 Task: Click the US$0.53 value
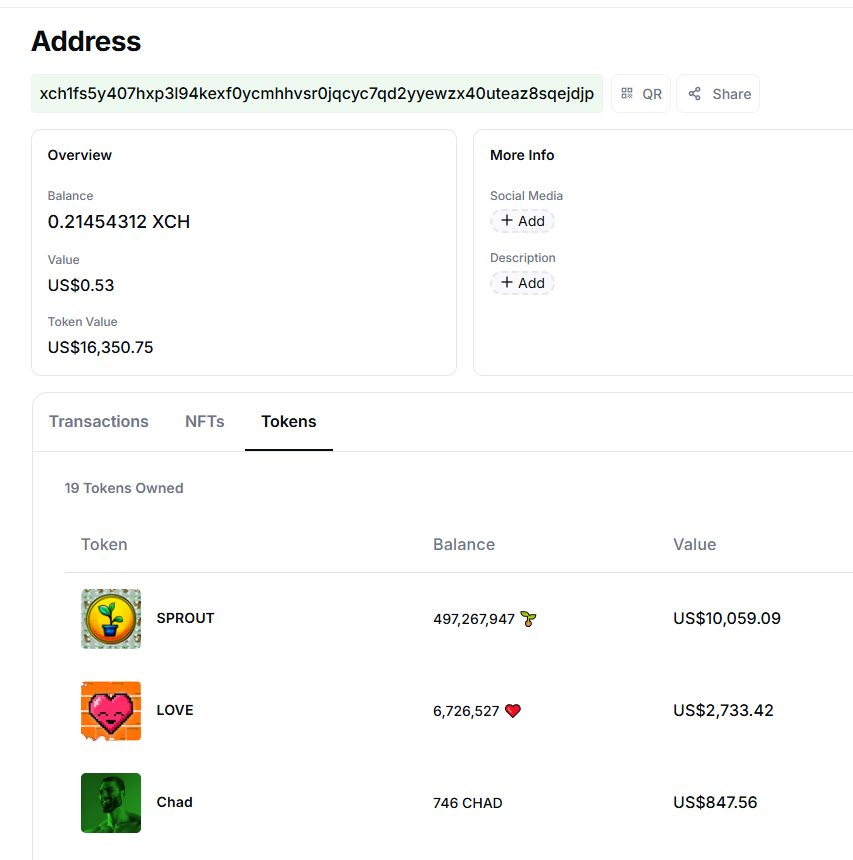[81, 285]
